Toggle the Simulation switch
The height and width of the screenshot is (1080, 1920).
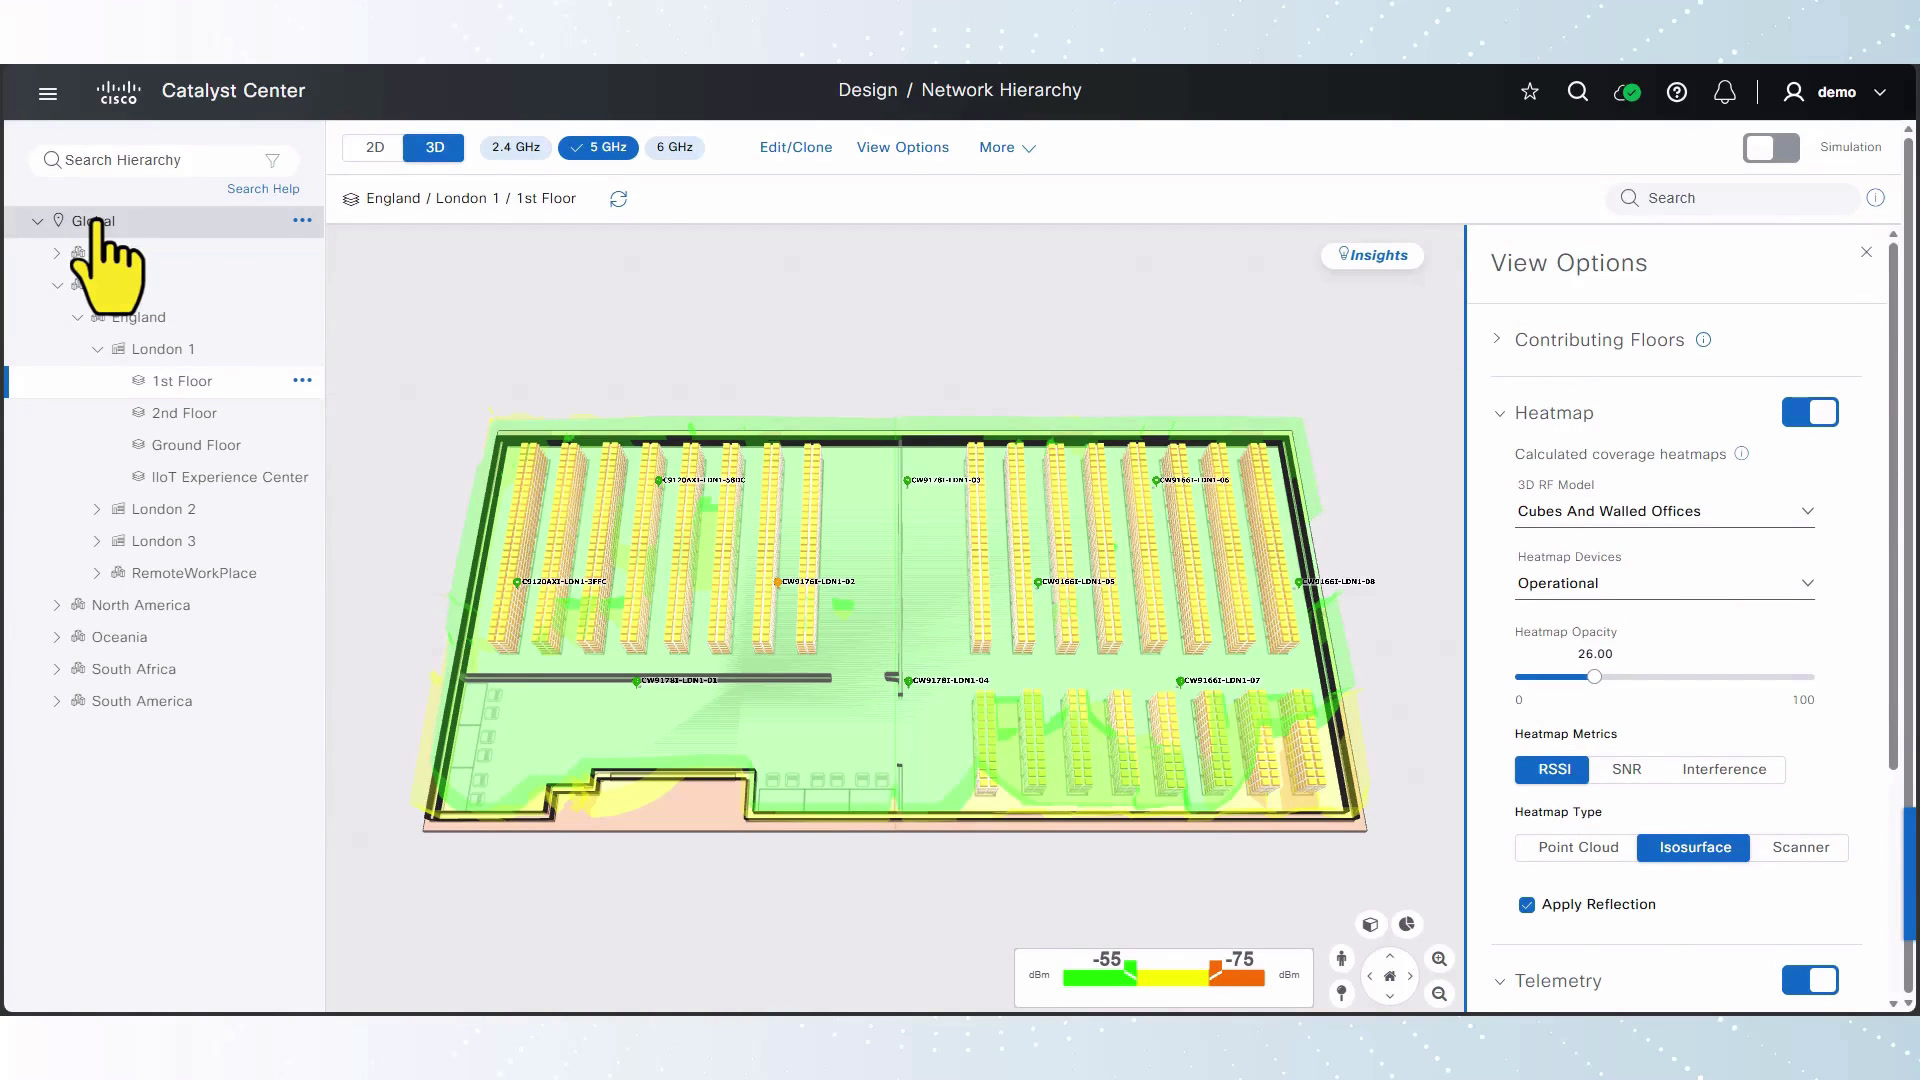(1771, 148)
